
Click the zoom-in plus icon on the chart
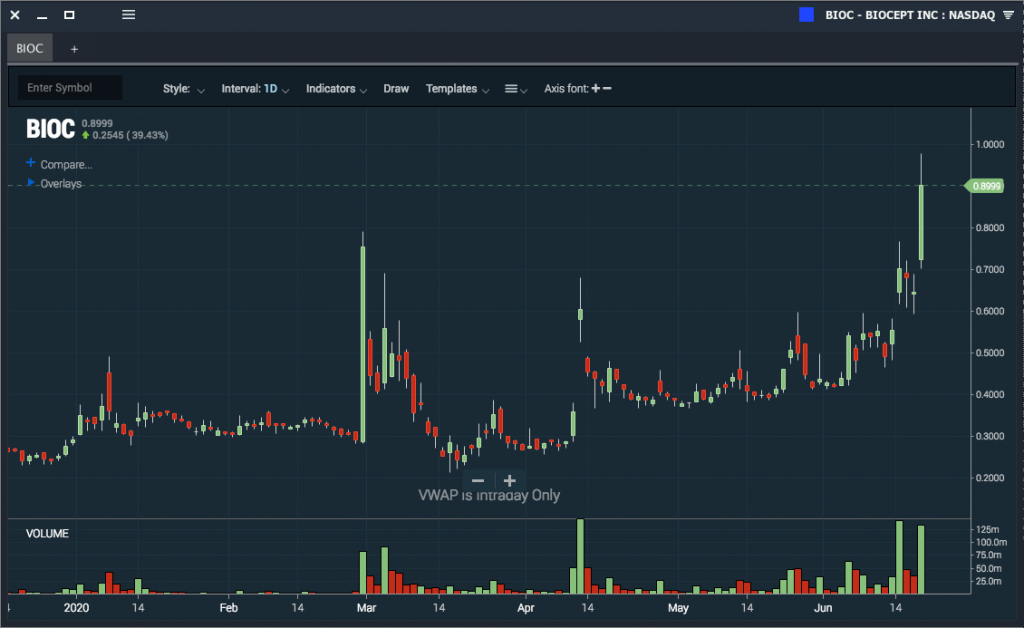click(x=509, y=479)
